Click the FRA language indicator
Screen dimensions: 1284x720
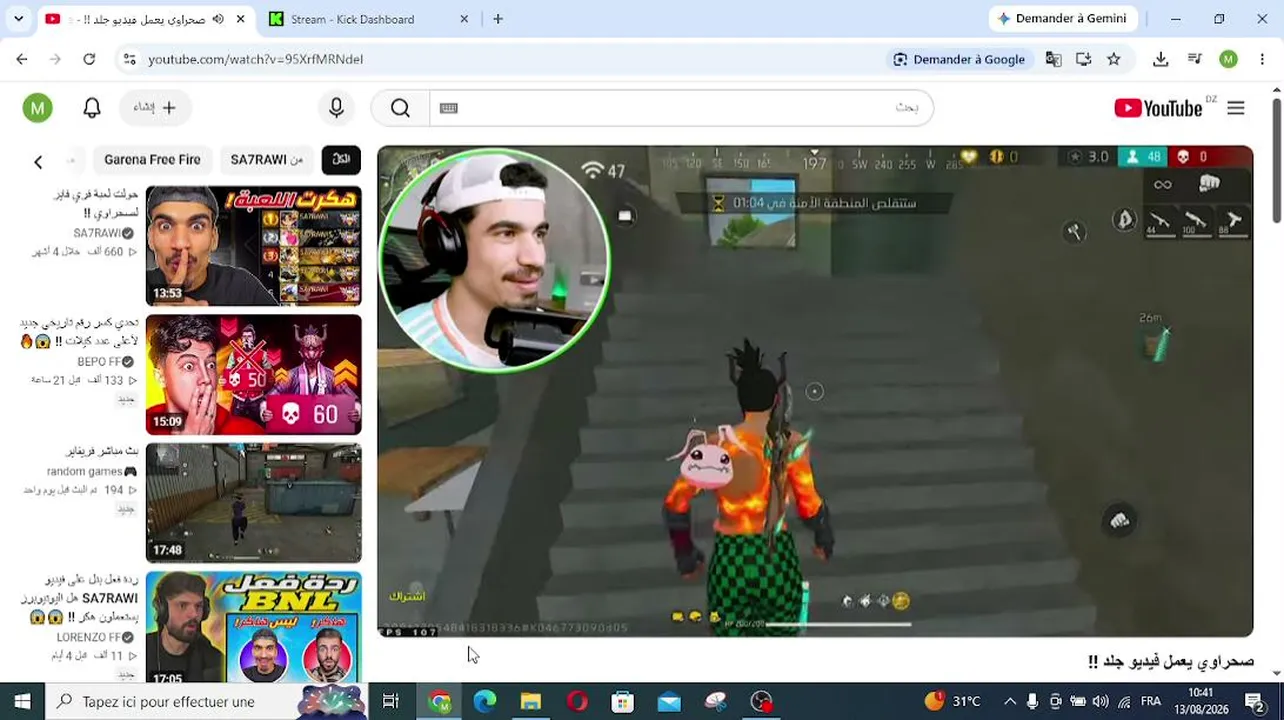[1151, 701]
